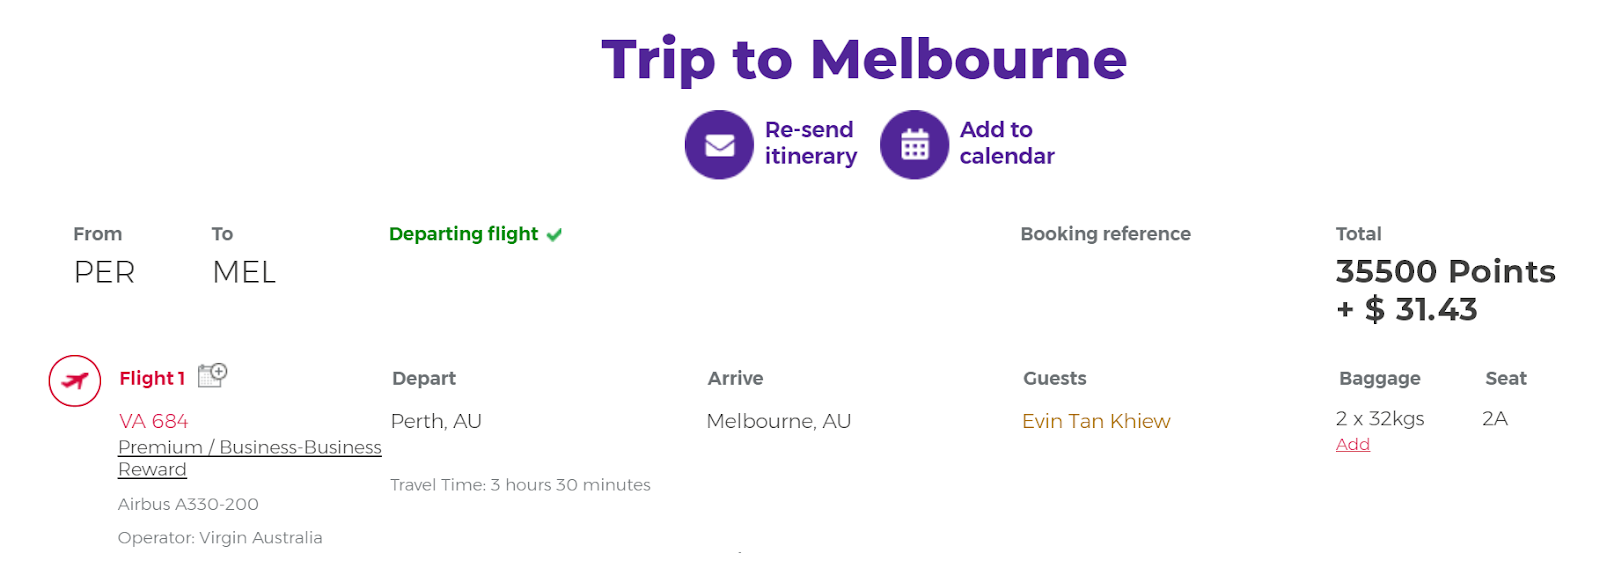Select guest name Evin Tan Khiew
This screenshot has height=561, width=1600.
(1096, 421)
